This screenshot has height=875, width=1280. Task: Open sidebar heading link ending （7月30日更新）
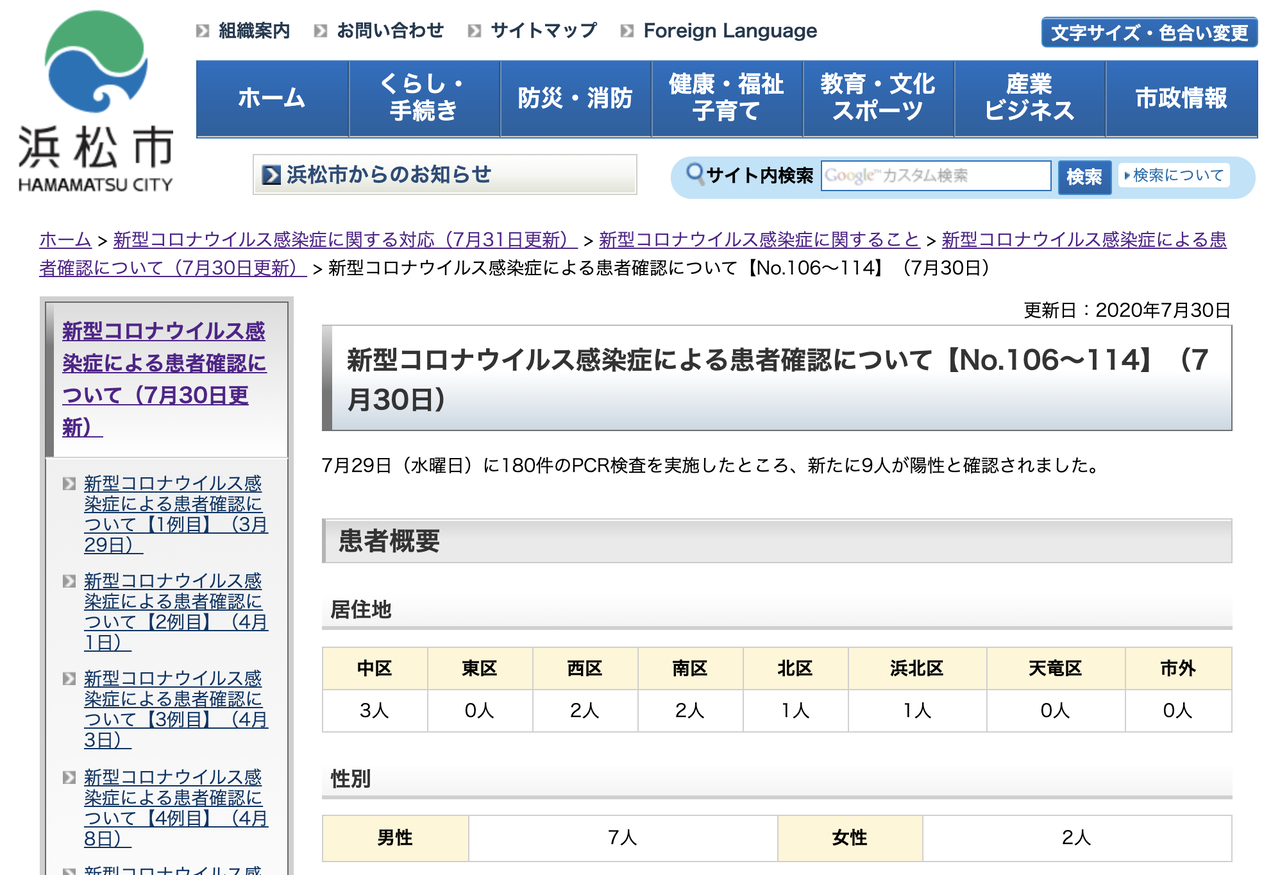point(164,379)
